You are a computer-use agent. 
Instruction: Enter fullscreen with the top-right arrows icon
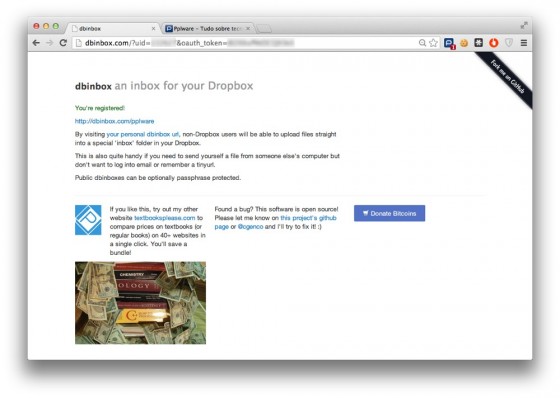point(524,25)
